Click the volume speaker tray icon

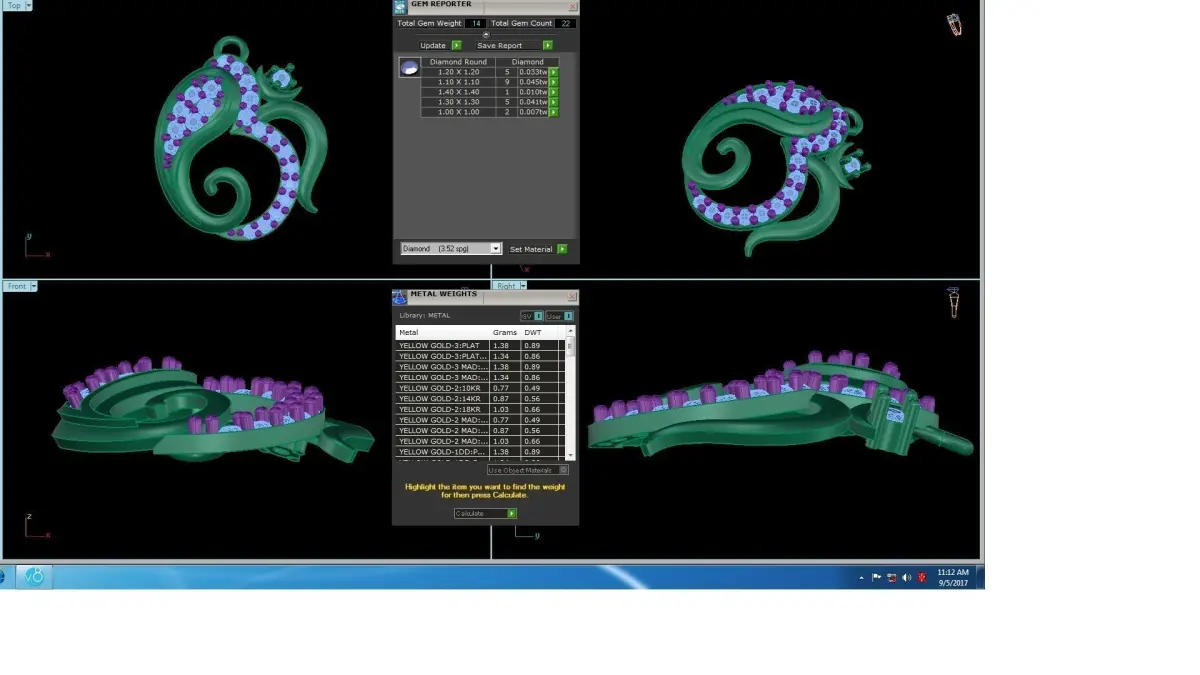click(907, 577)
